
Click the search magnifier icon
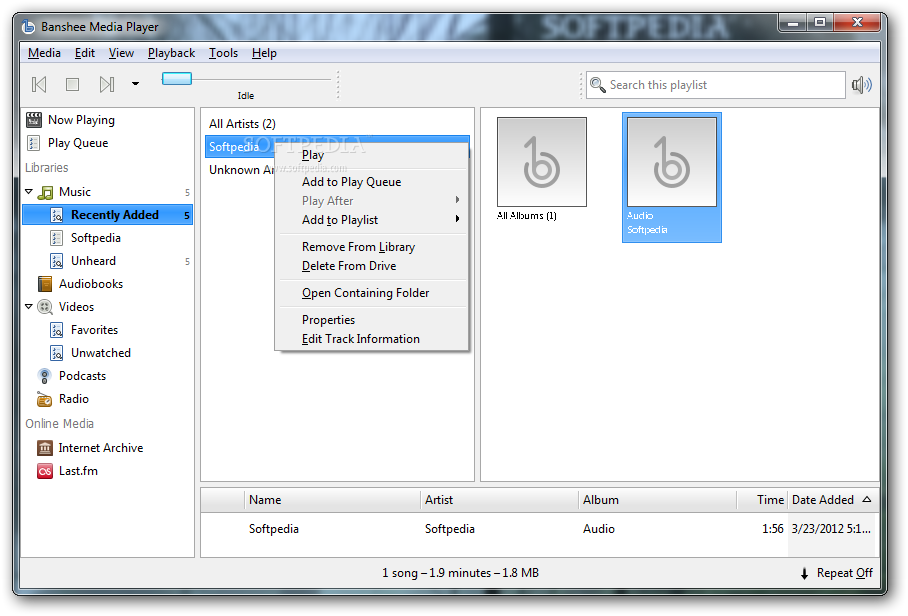click(x=597, y=85)
